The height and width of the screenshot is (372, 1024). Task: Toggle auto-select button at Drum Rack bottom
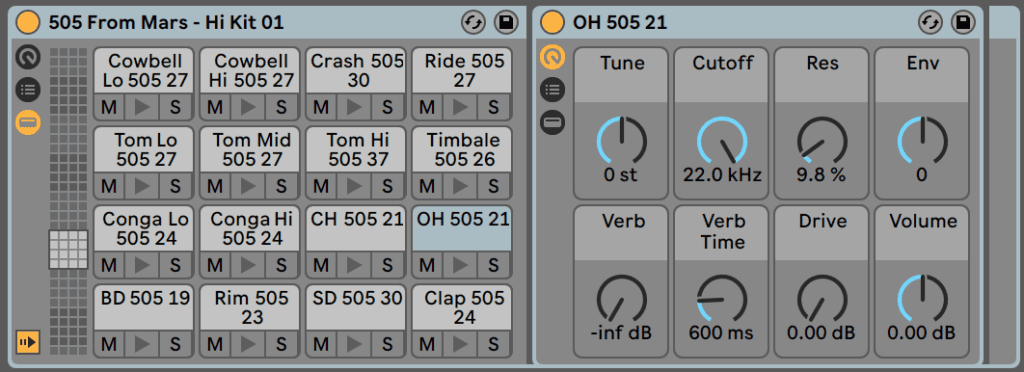click(x=28, y=341)
